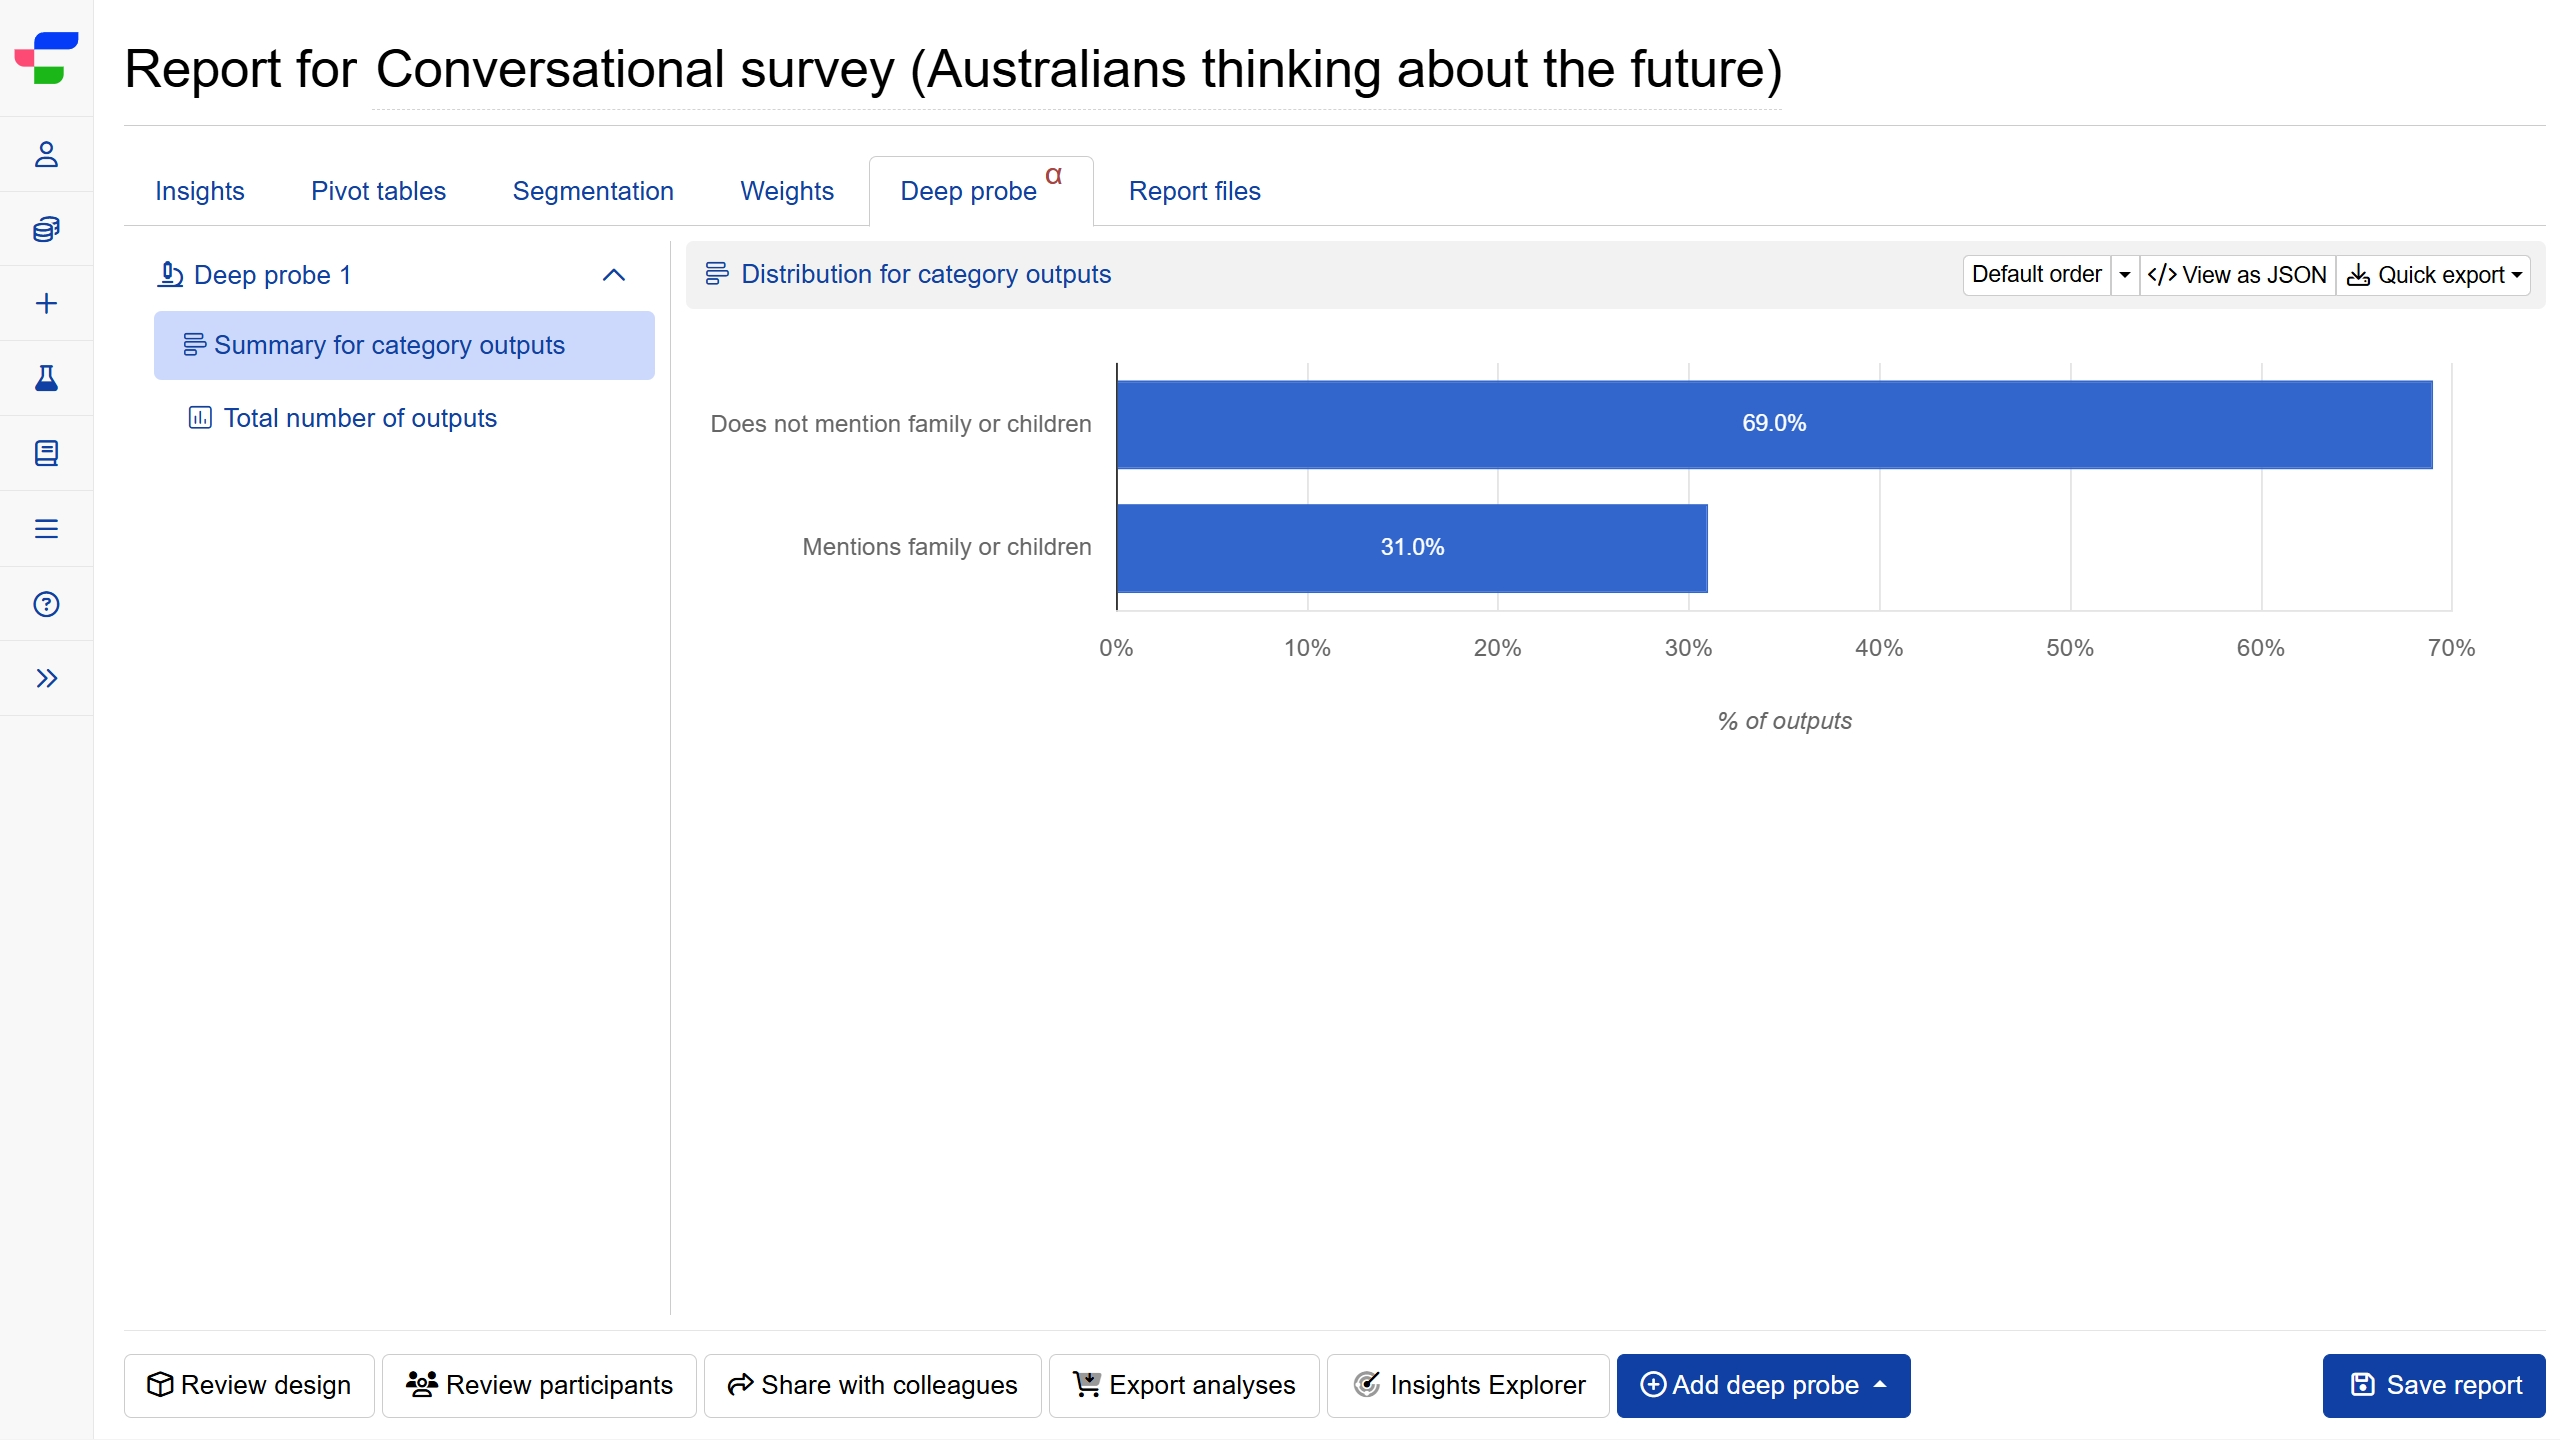Click Share with colleagues
Screen dimensions: 2560x1440
872,1385
